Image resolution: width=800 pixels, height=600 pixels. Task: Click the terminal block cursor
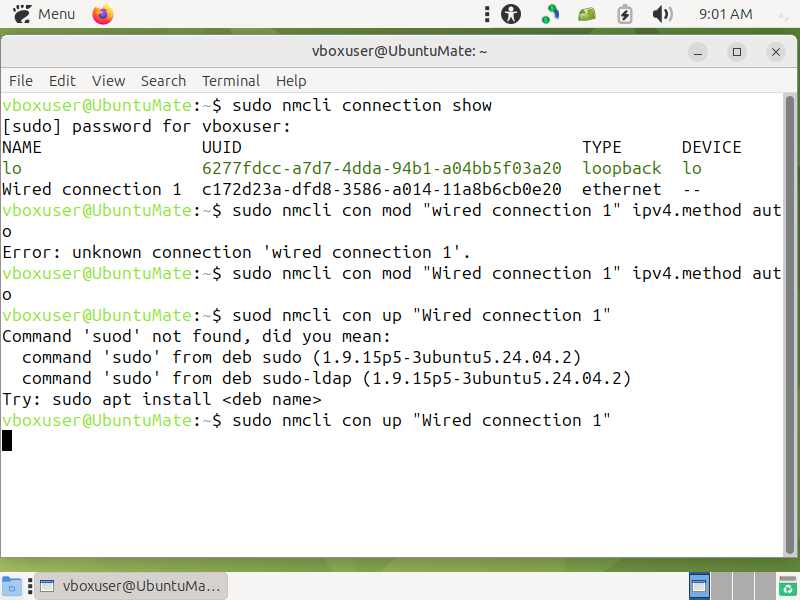click(7, 441)
